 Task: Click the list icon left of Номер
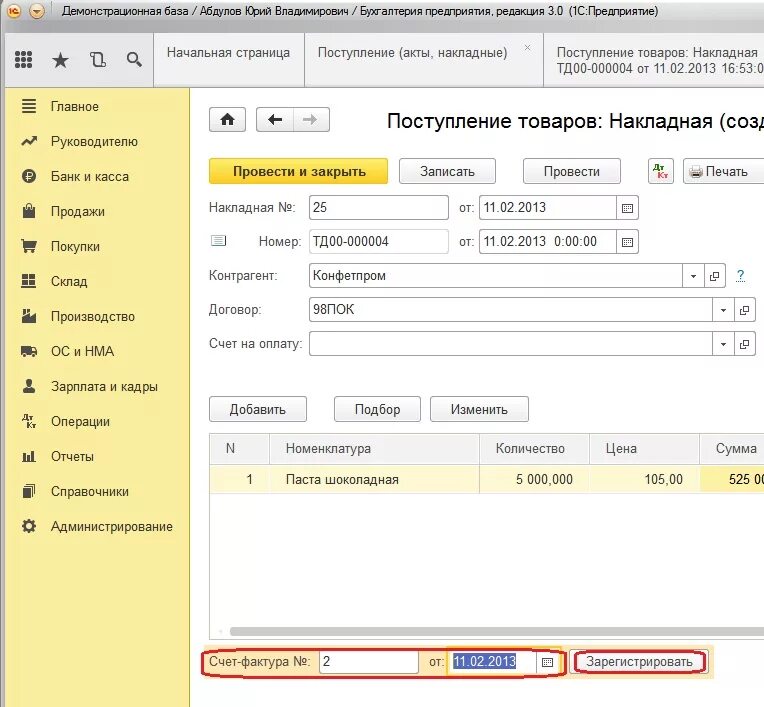218,241
